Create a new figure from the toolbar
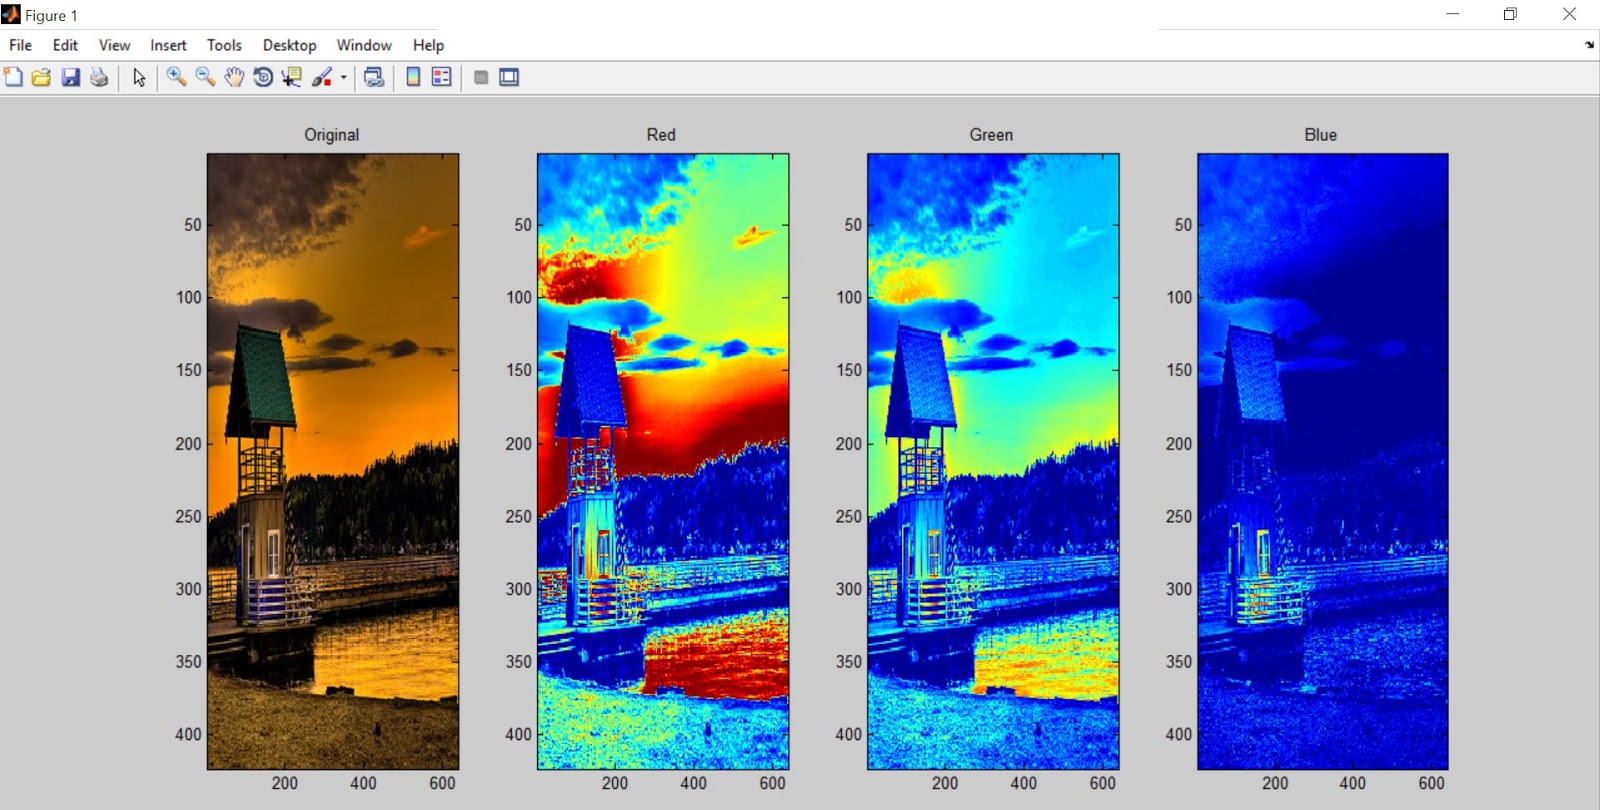This screenshot has height=810, width=1600. click(13, 77)
